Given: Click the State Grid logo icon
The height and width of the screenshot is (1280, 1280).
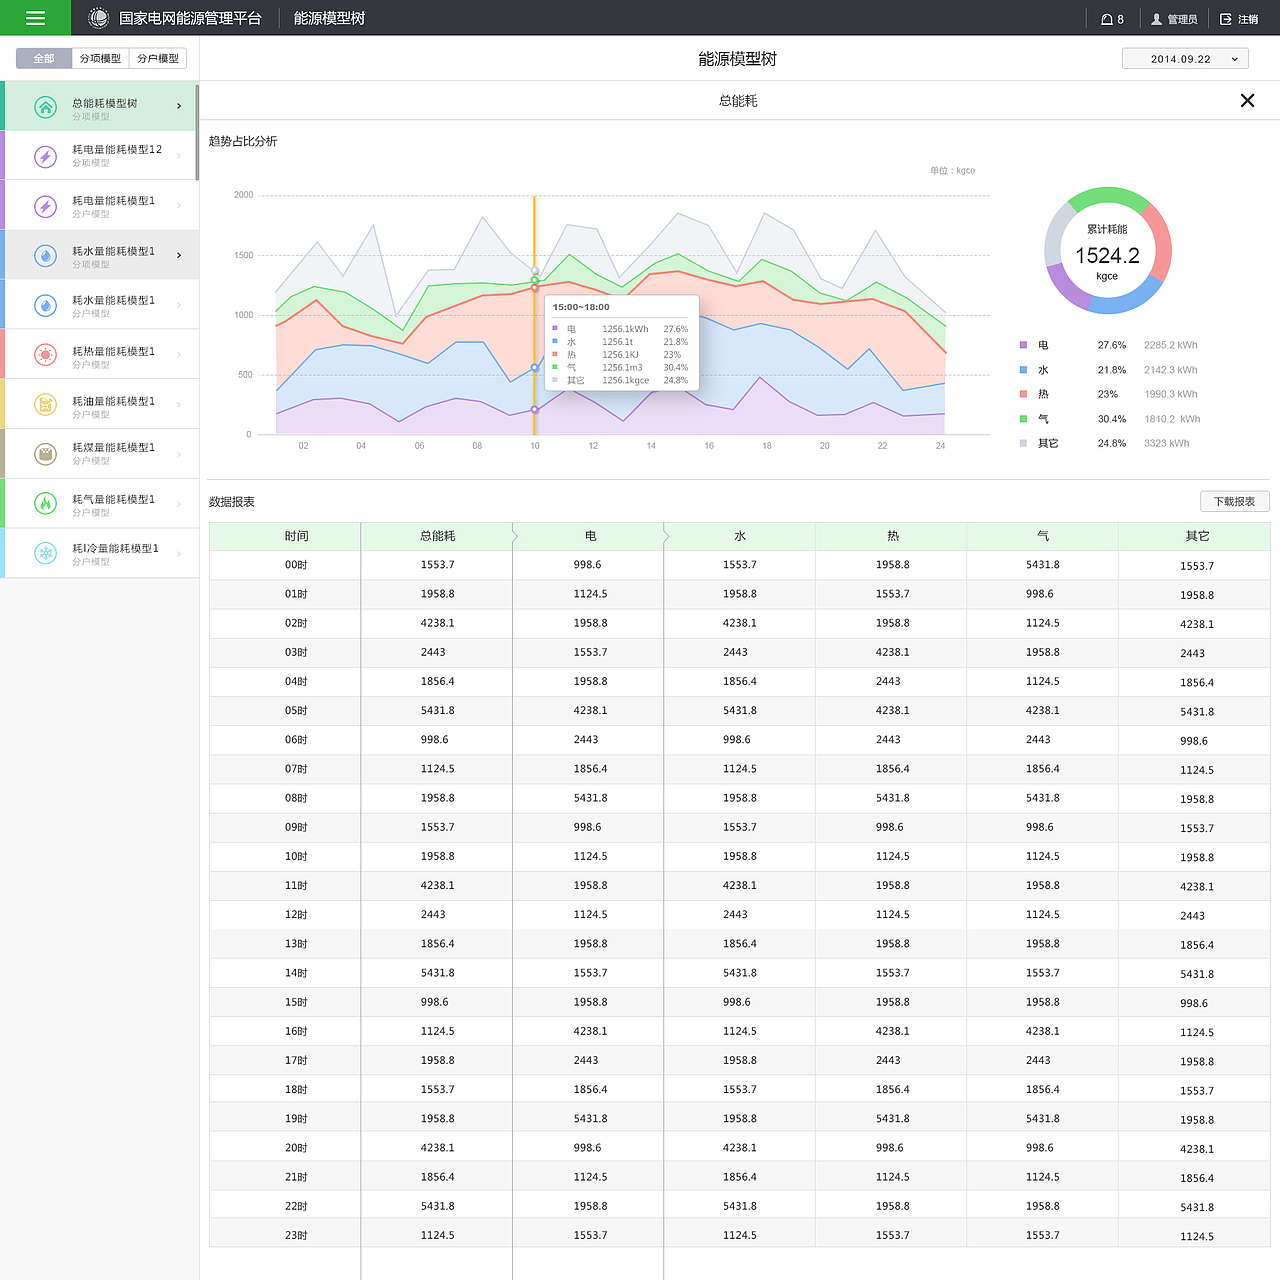Looking at the screenshot, I should point(98,18).
